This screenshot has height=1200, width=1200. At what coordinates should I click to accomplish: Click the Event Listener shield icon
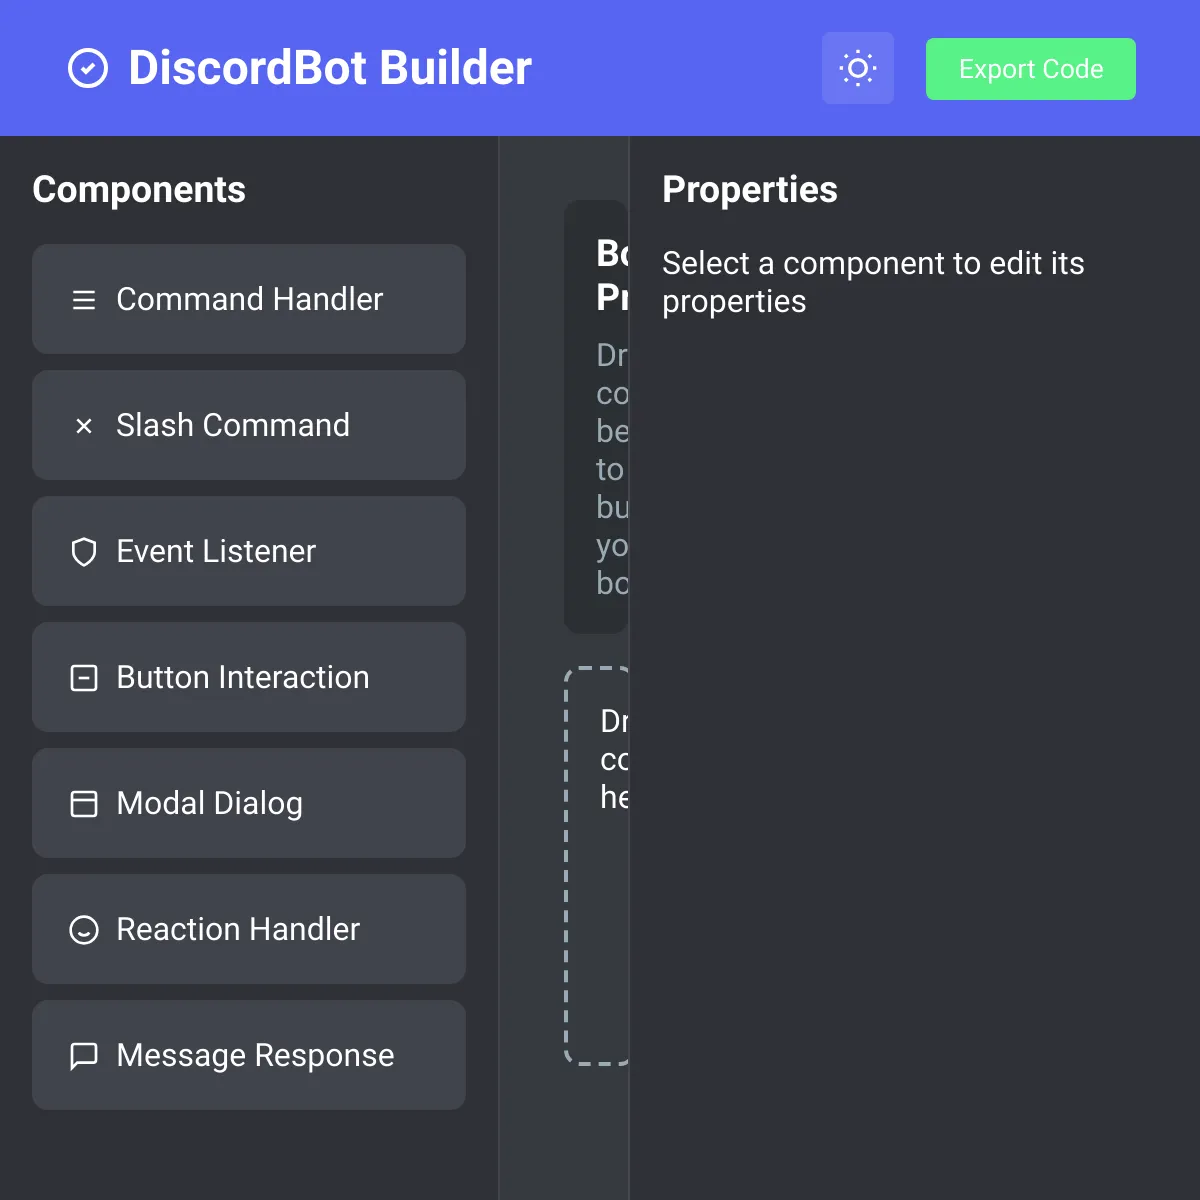(84, 552)
